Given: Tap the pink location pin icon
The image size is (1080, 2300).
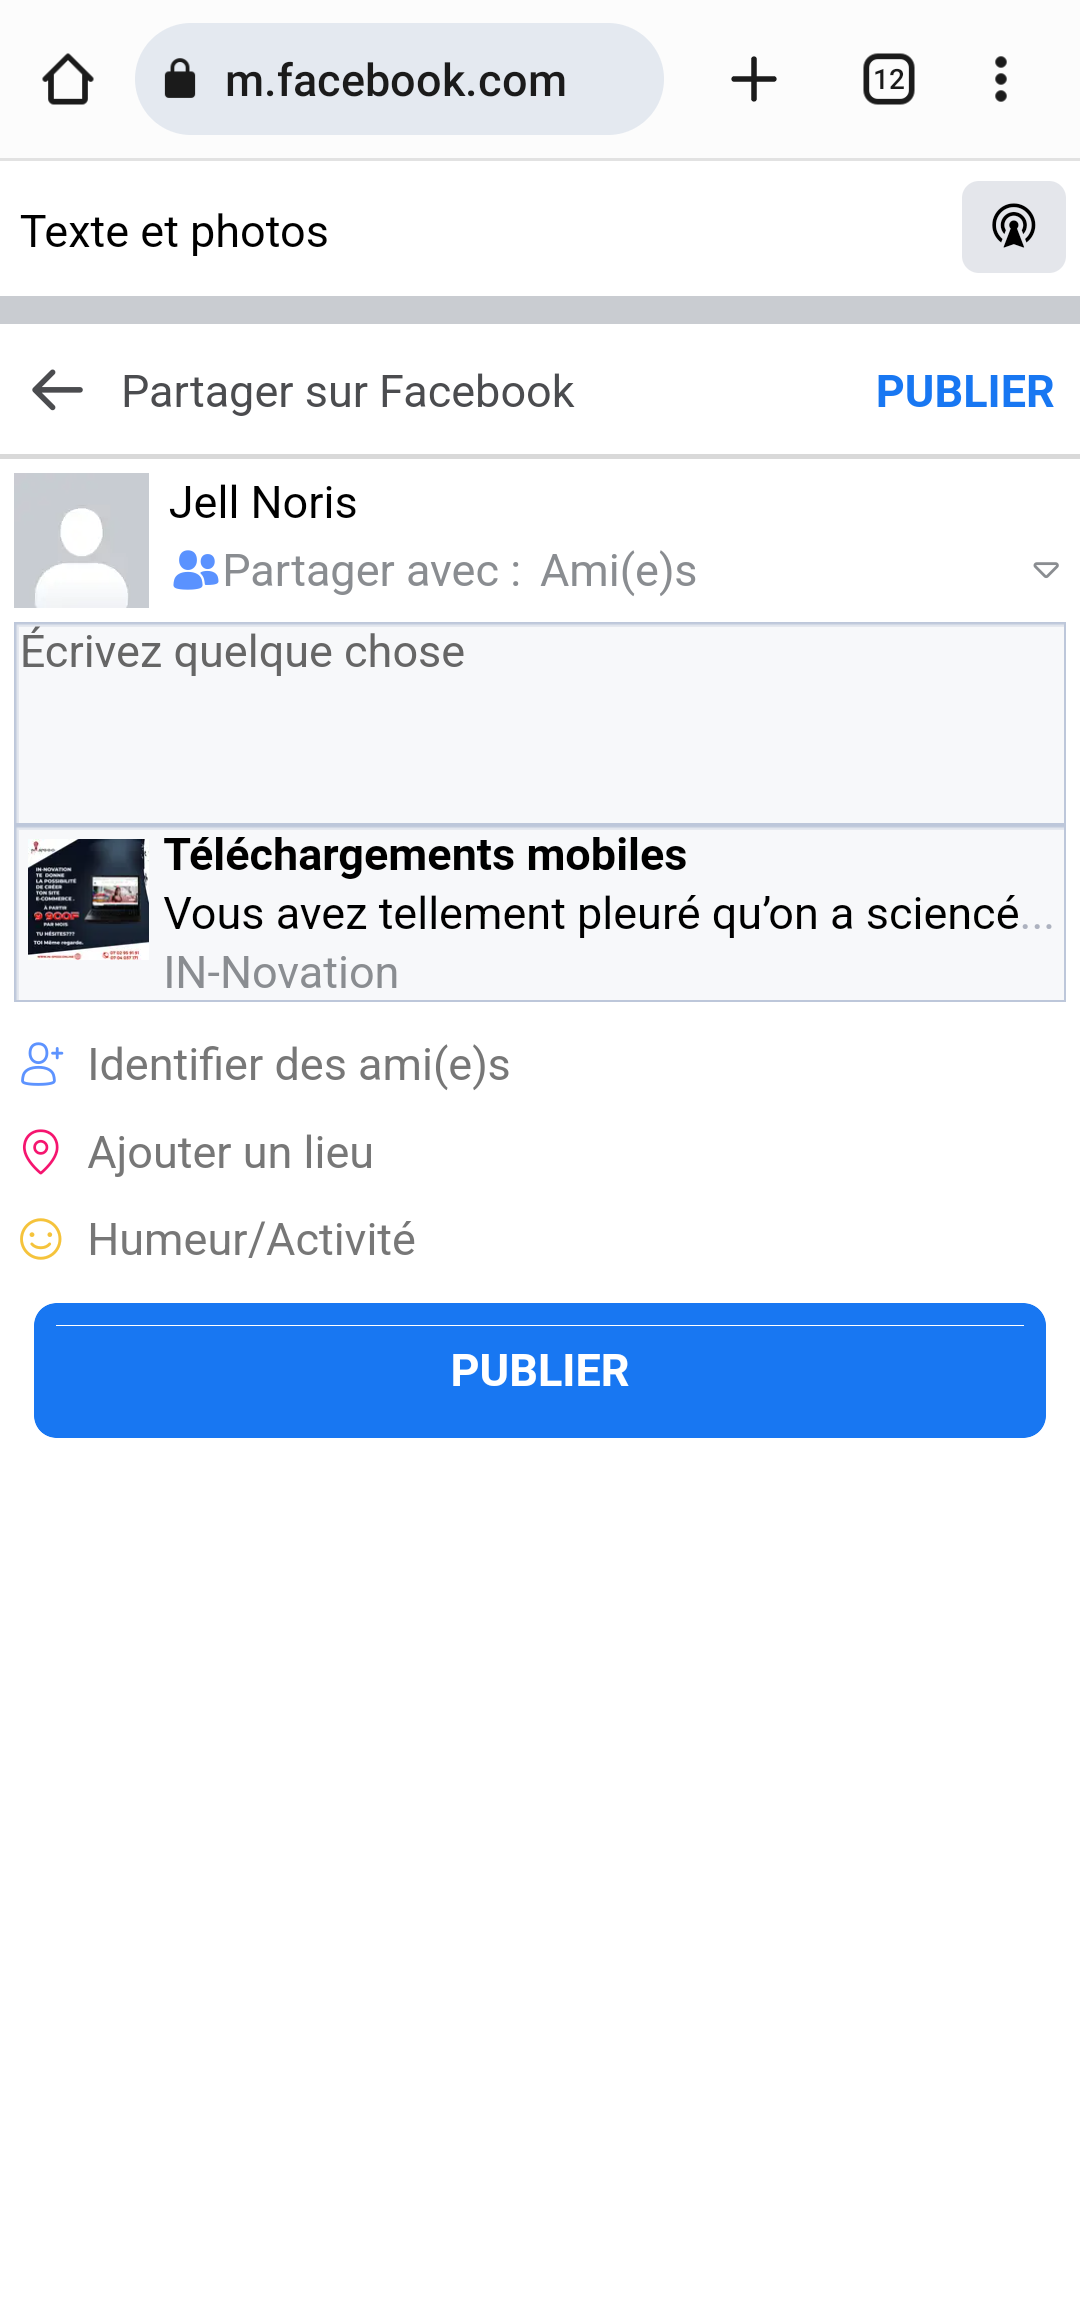Looking at the screenshot, I should coord(41,1152).
